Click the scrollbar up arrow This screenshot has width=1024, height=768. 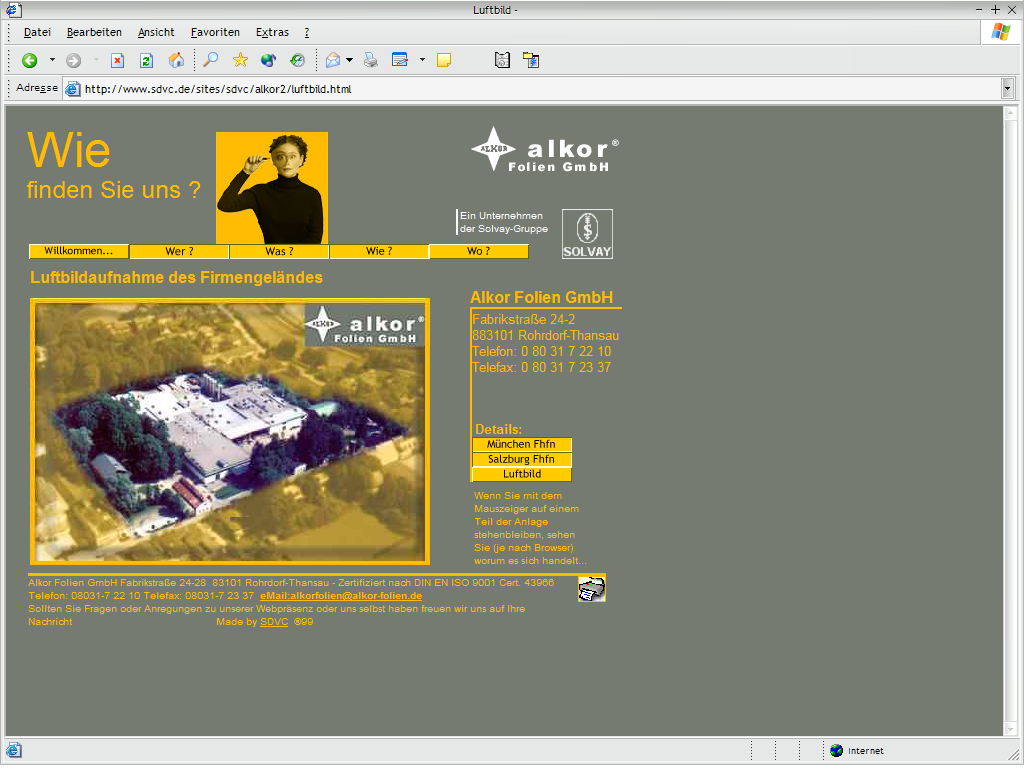[1010, 113]
